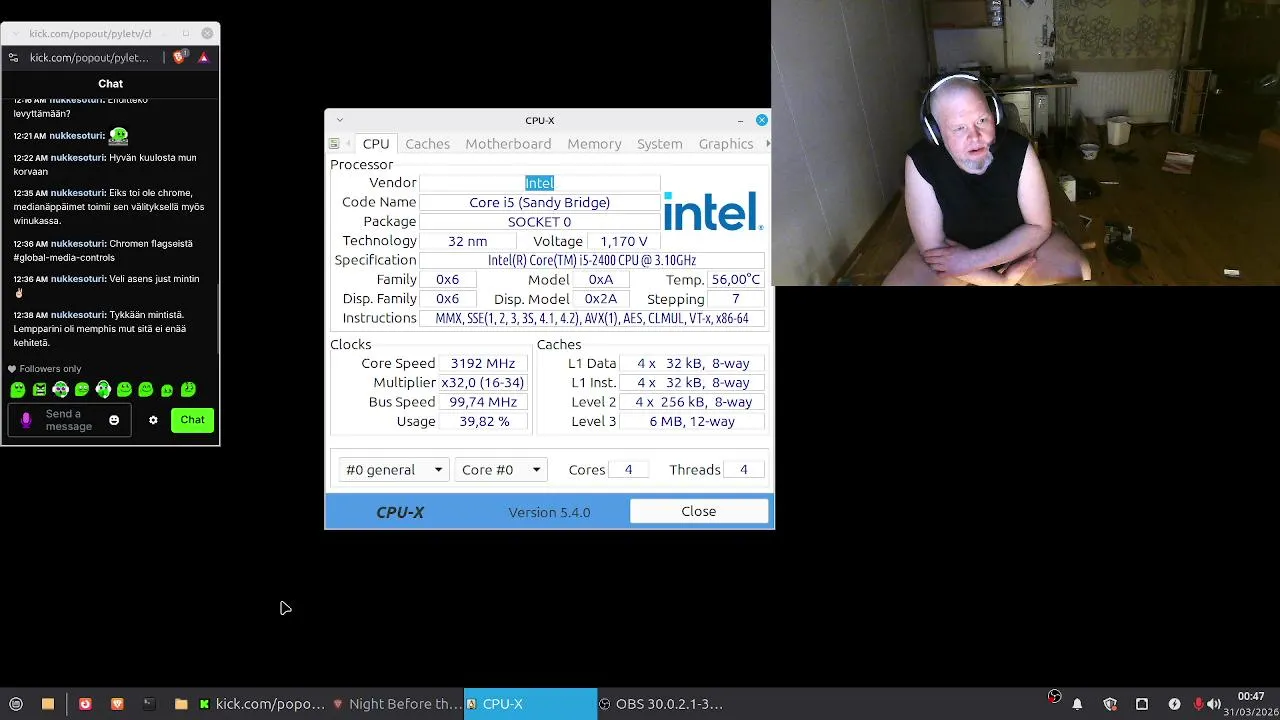Click the kick.com popout address bar

89,58
